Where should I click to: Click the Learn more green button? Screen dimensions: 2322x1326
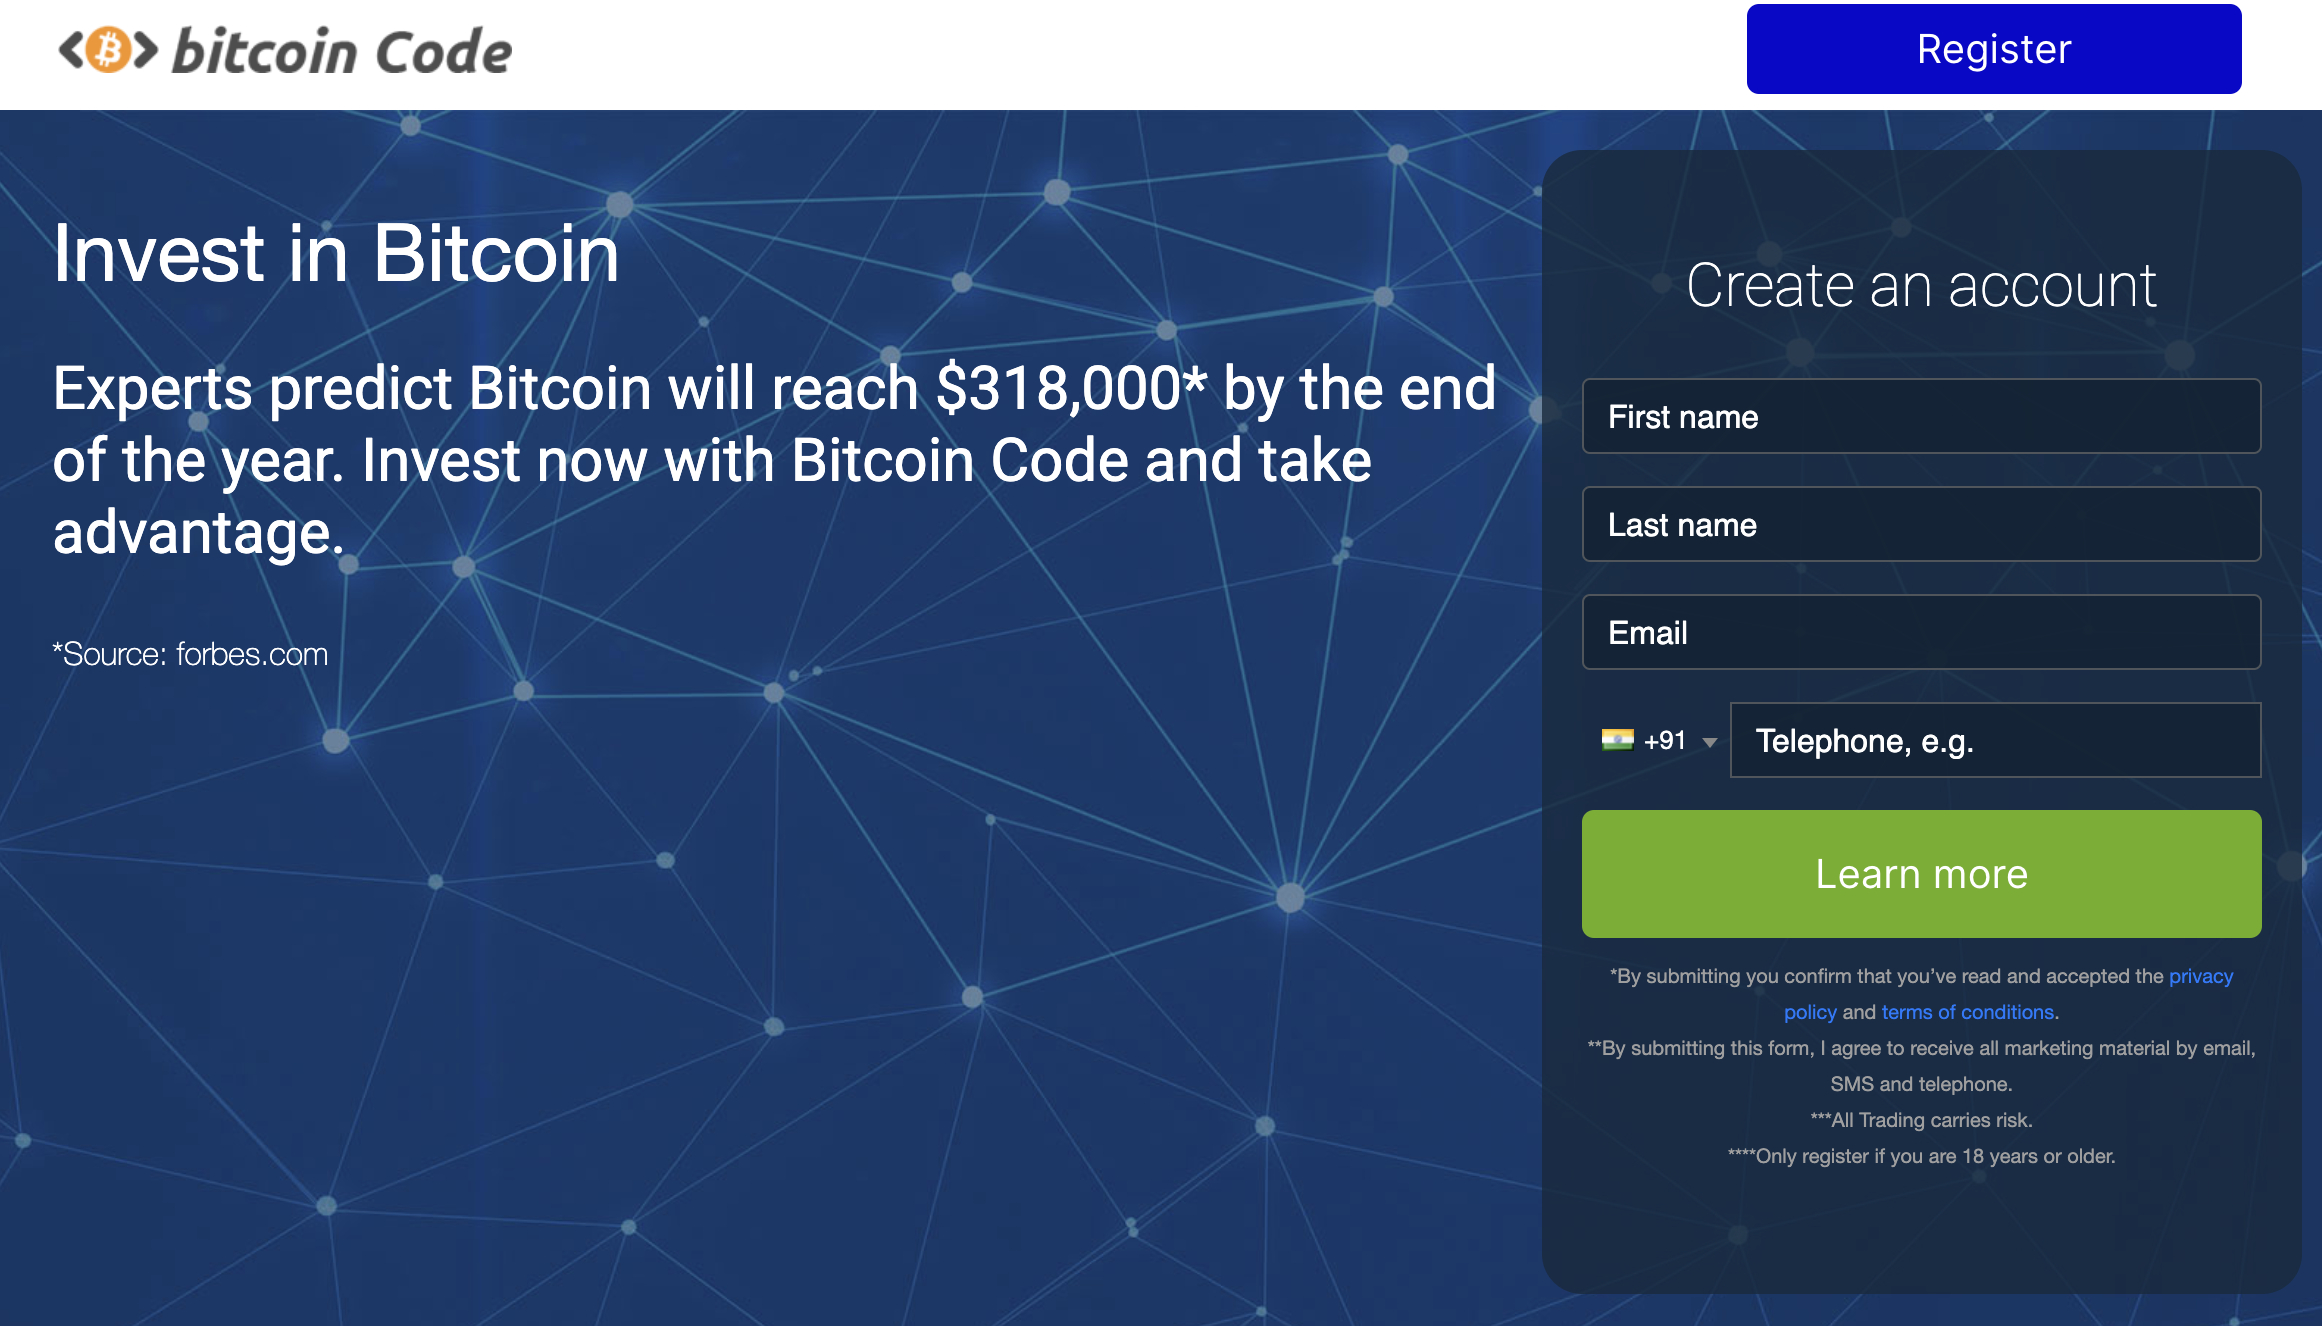[1920, 873]
